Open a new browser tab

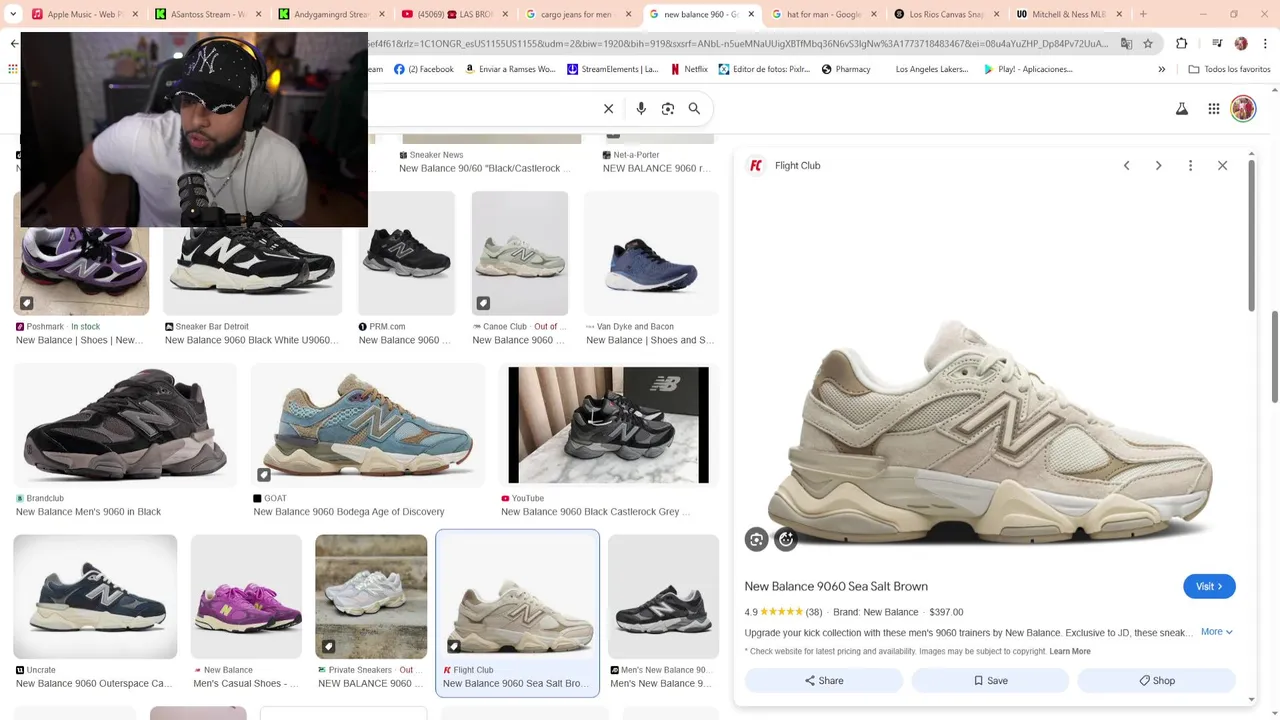point(1143,14)
